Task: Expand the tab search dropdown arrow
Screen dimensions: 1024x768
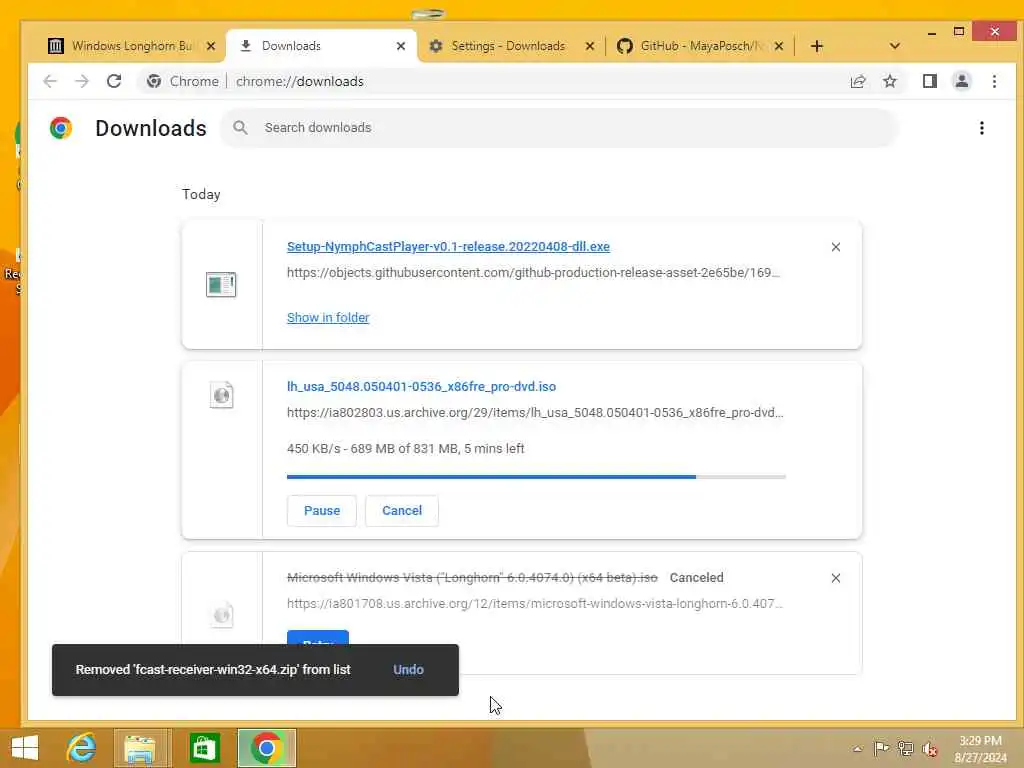Action: (895, 46)
